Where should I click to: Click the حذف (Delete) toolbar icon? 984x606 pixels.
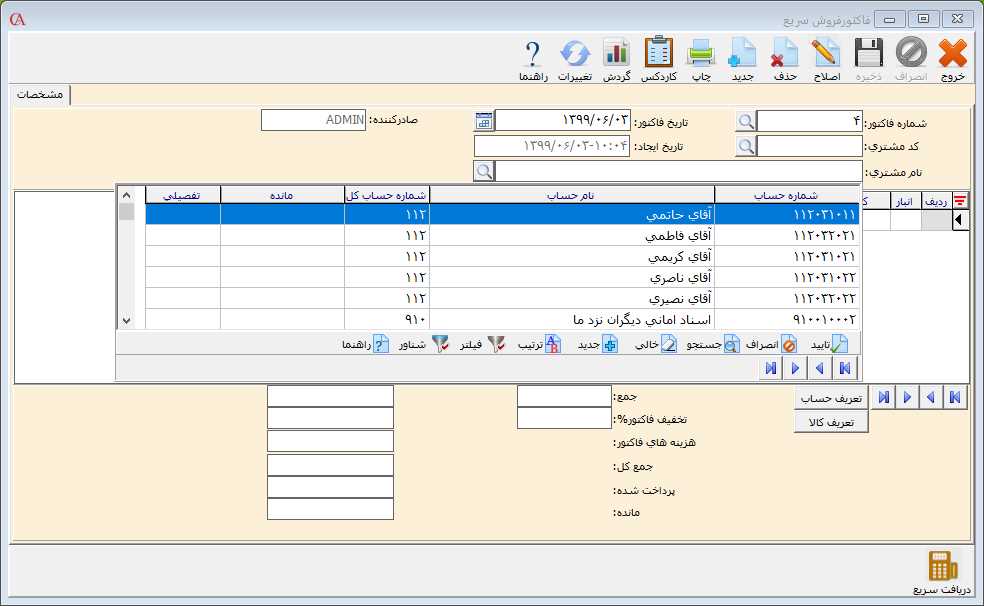pyautogui.click(x=785, y=58)
